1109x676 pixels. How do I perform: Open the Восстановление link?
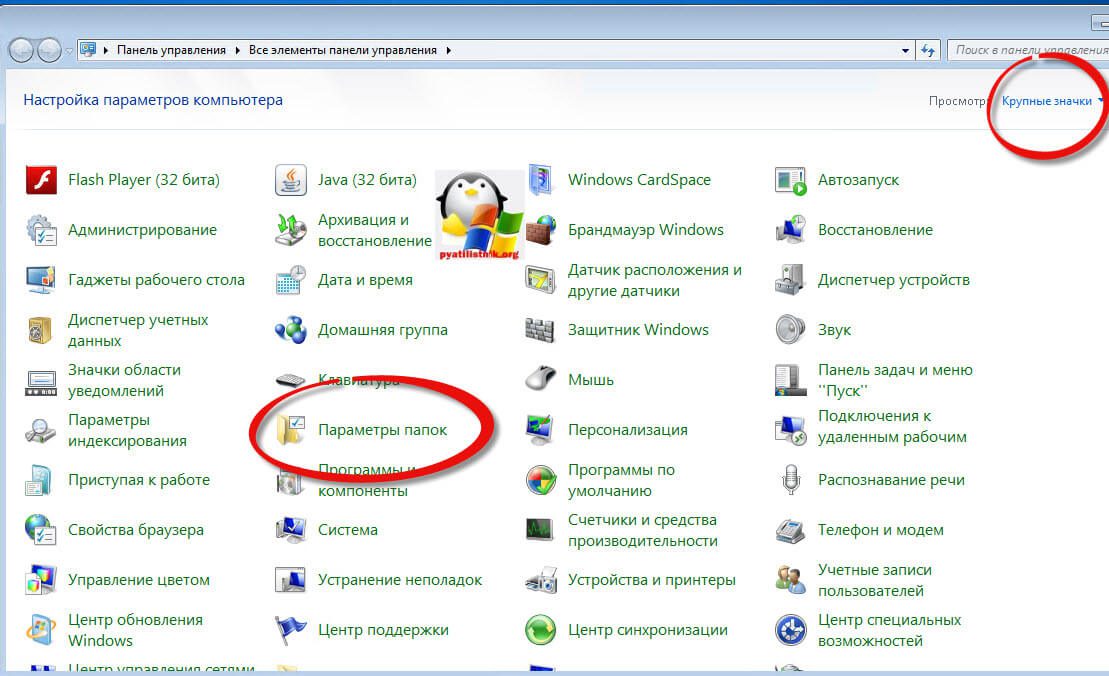pyautogui.click(x=875, y=230)
